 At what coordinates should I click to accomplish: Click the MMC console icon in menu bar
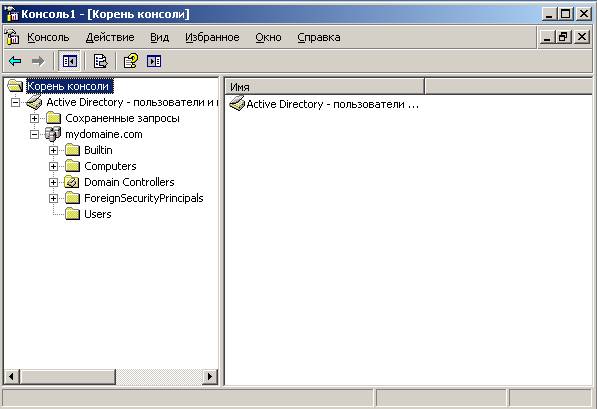tap(12, 37)
